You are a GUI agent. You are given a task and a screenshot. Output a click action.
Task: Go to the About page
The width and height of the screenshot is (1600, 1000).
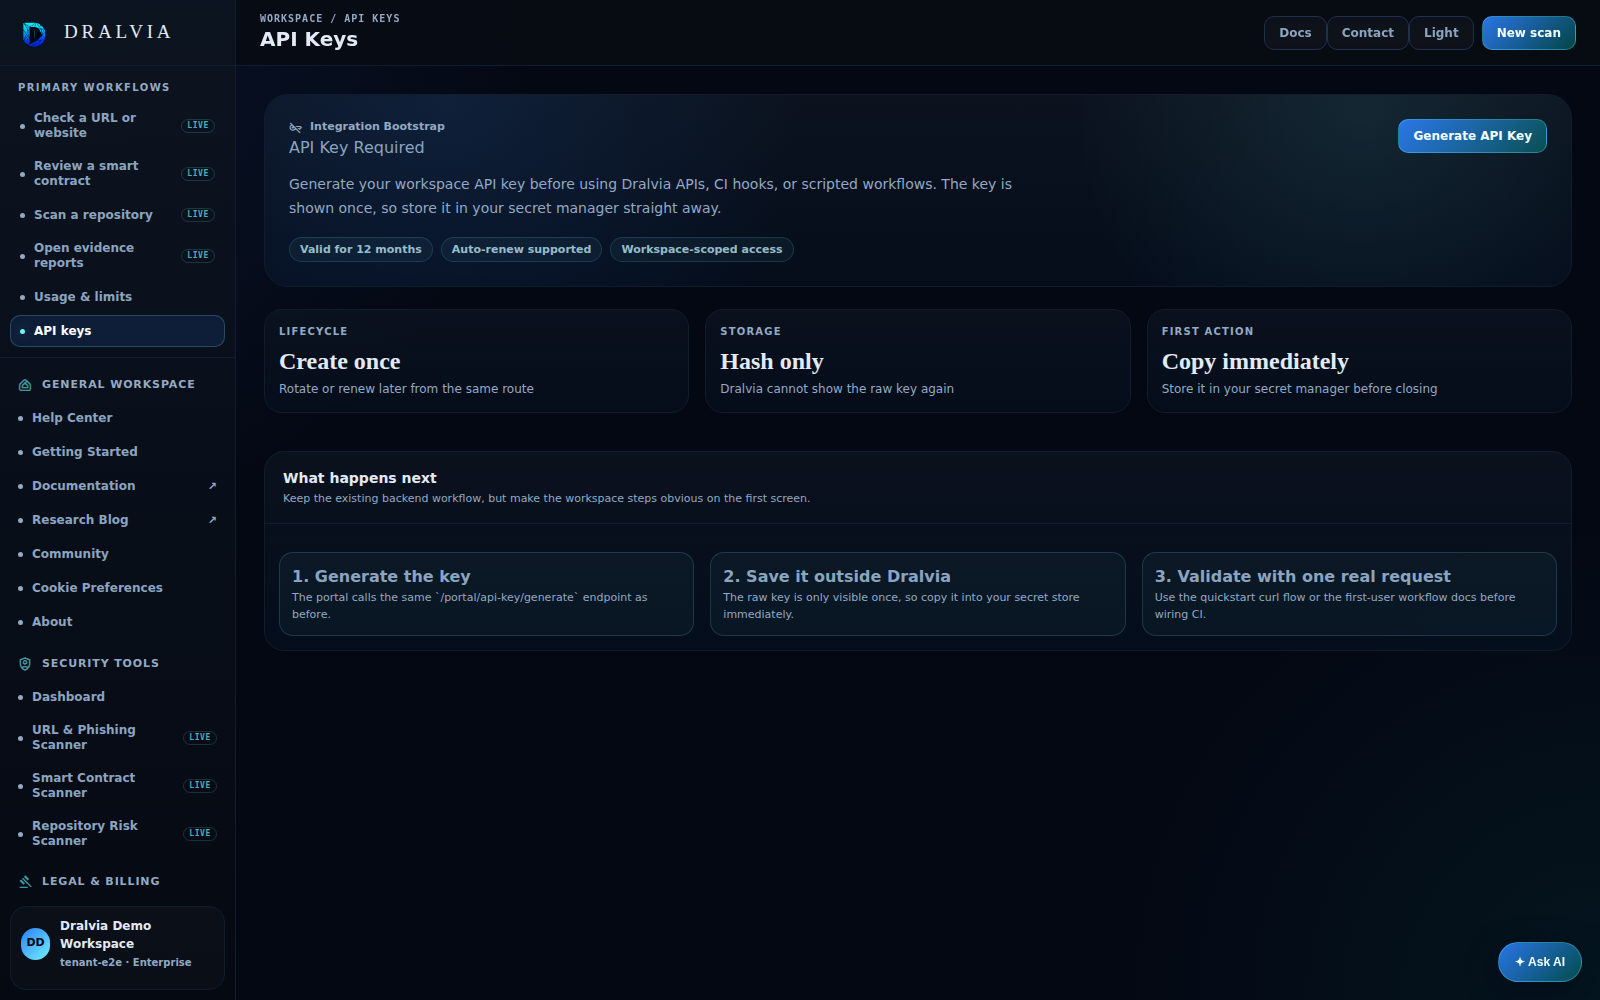[118, 622]
